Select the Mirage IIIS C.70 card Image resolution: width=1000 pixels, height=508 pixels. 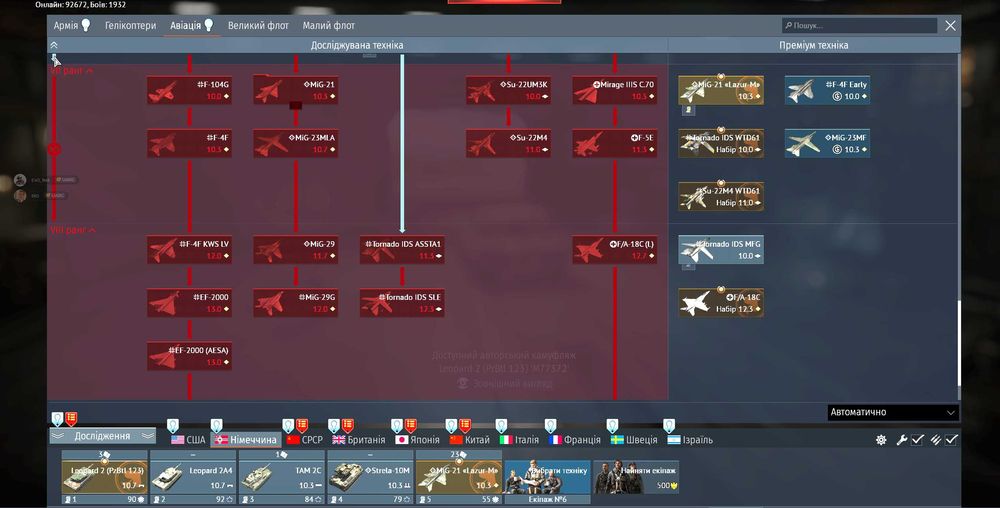(x=615, y=90)
